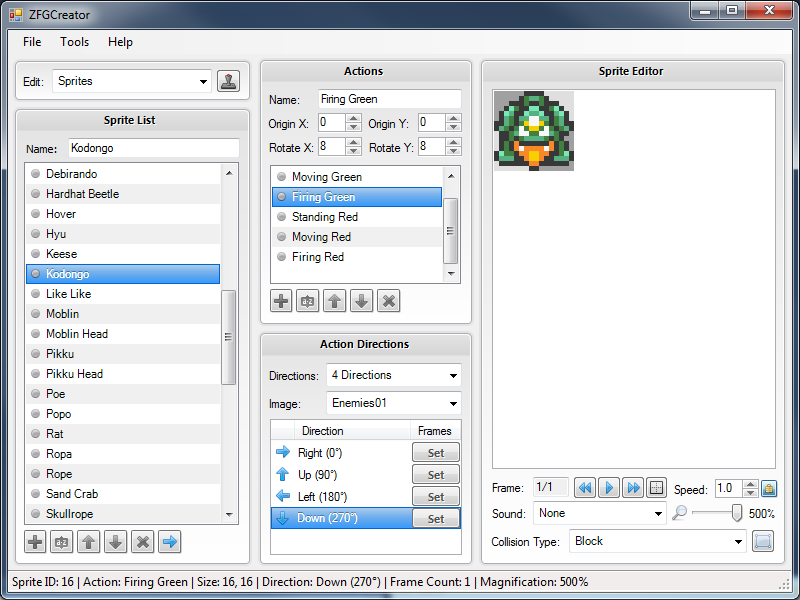The width and height of the screenshot is (800, 600).
Task: Click the sprite Name field containing Kodongo
Action: click(154, 148)
